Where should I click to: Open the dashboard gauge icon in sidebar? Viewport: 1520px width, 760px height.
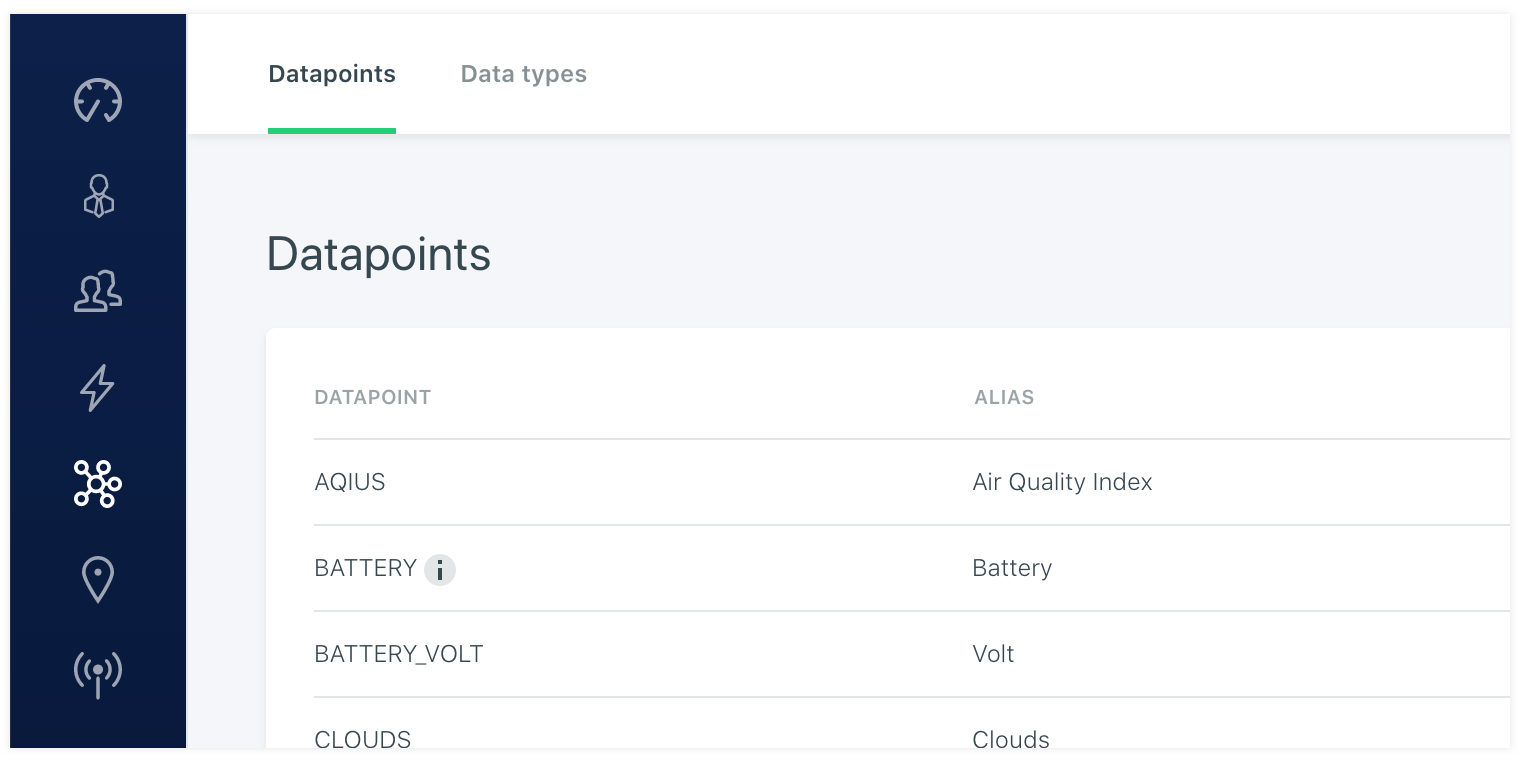[x=98, y=101]
